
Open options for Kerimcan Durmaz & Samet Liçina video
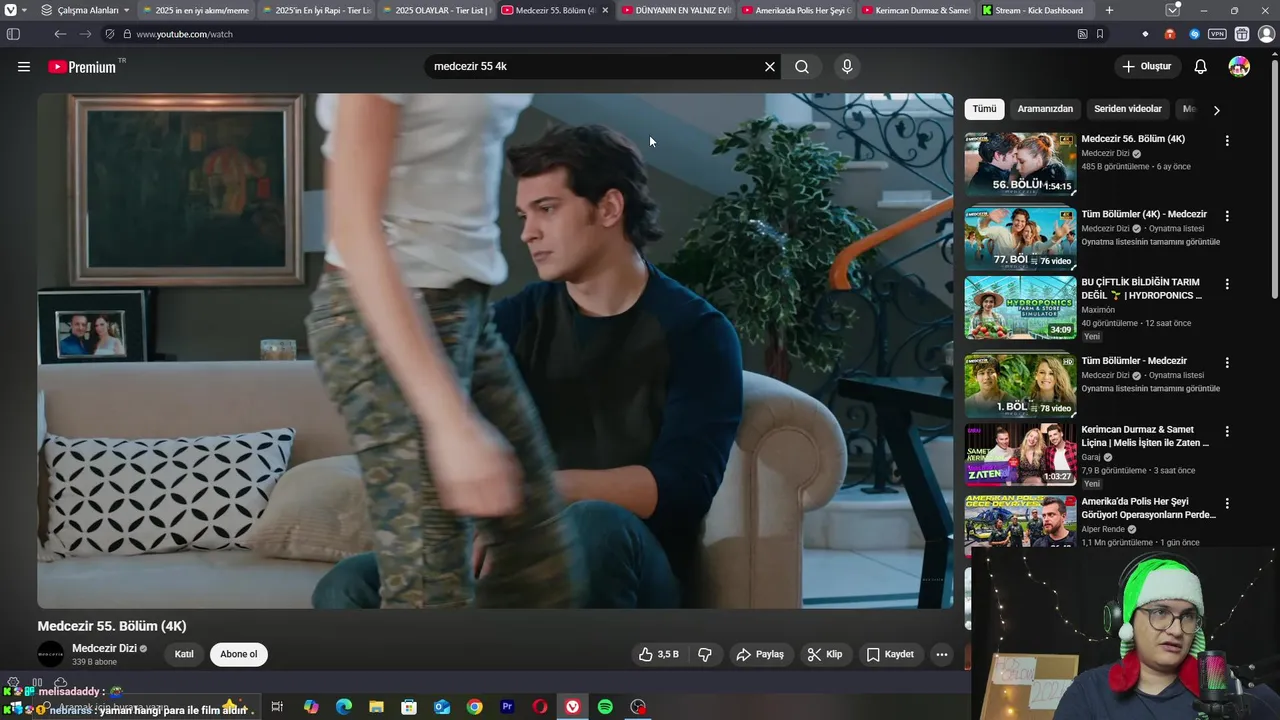coord(1227,431)
